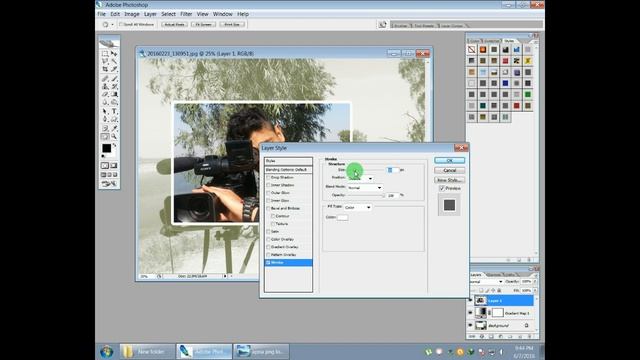Select the Path Selection tool
640x360 pixels.
[105, 111]
